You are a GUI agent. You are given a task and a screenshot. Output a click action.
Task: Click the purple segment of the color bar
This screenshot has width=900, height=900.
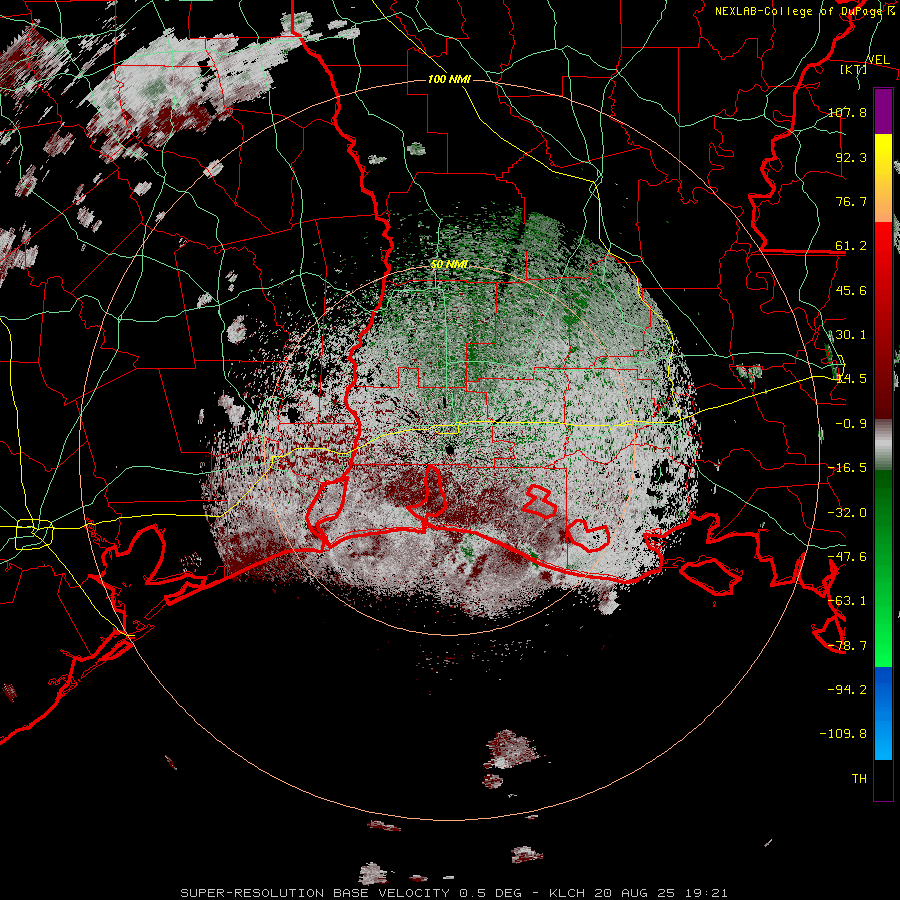883,111
